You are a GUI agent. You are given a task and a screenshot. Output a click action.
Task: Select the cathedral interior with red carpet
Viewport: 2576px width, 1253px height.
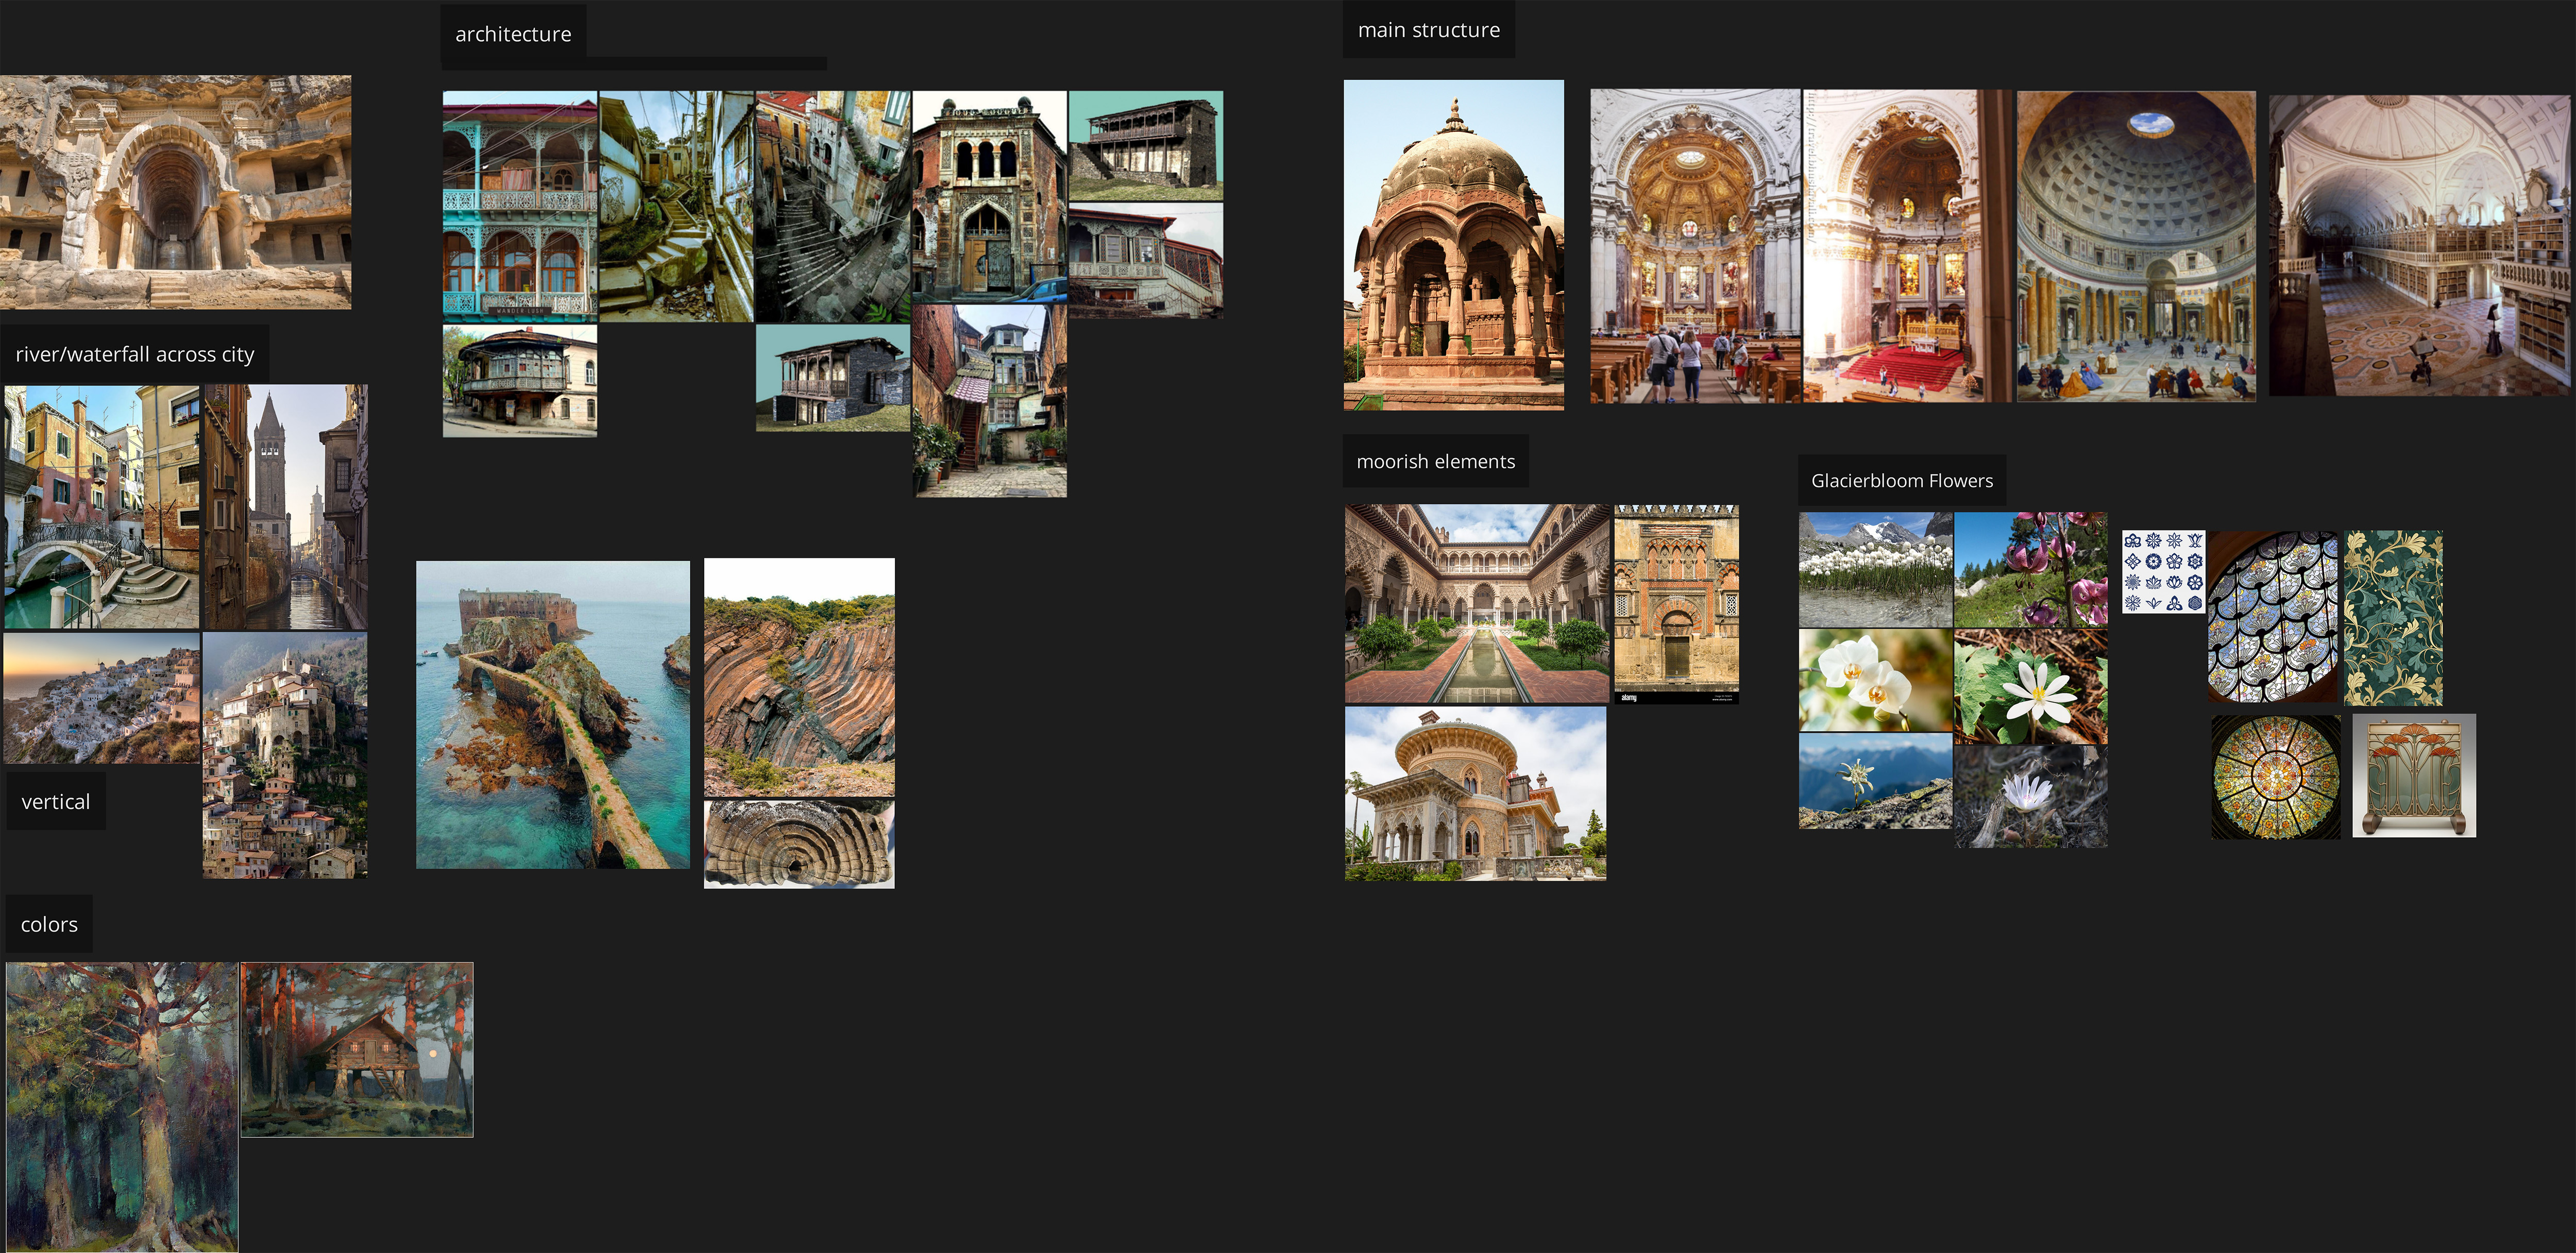(x=1908, y=246)
